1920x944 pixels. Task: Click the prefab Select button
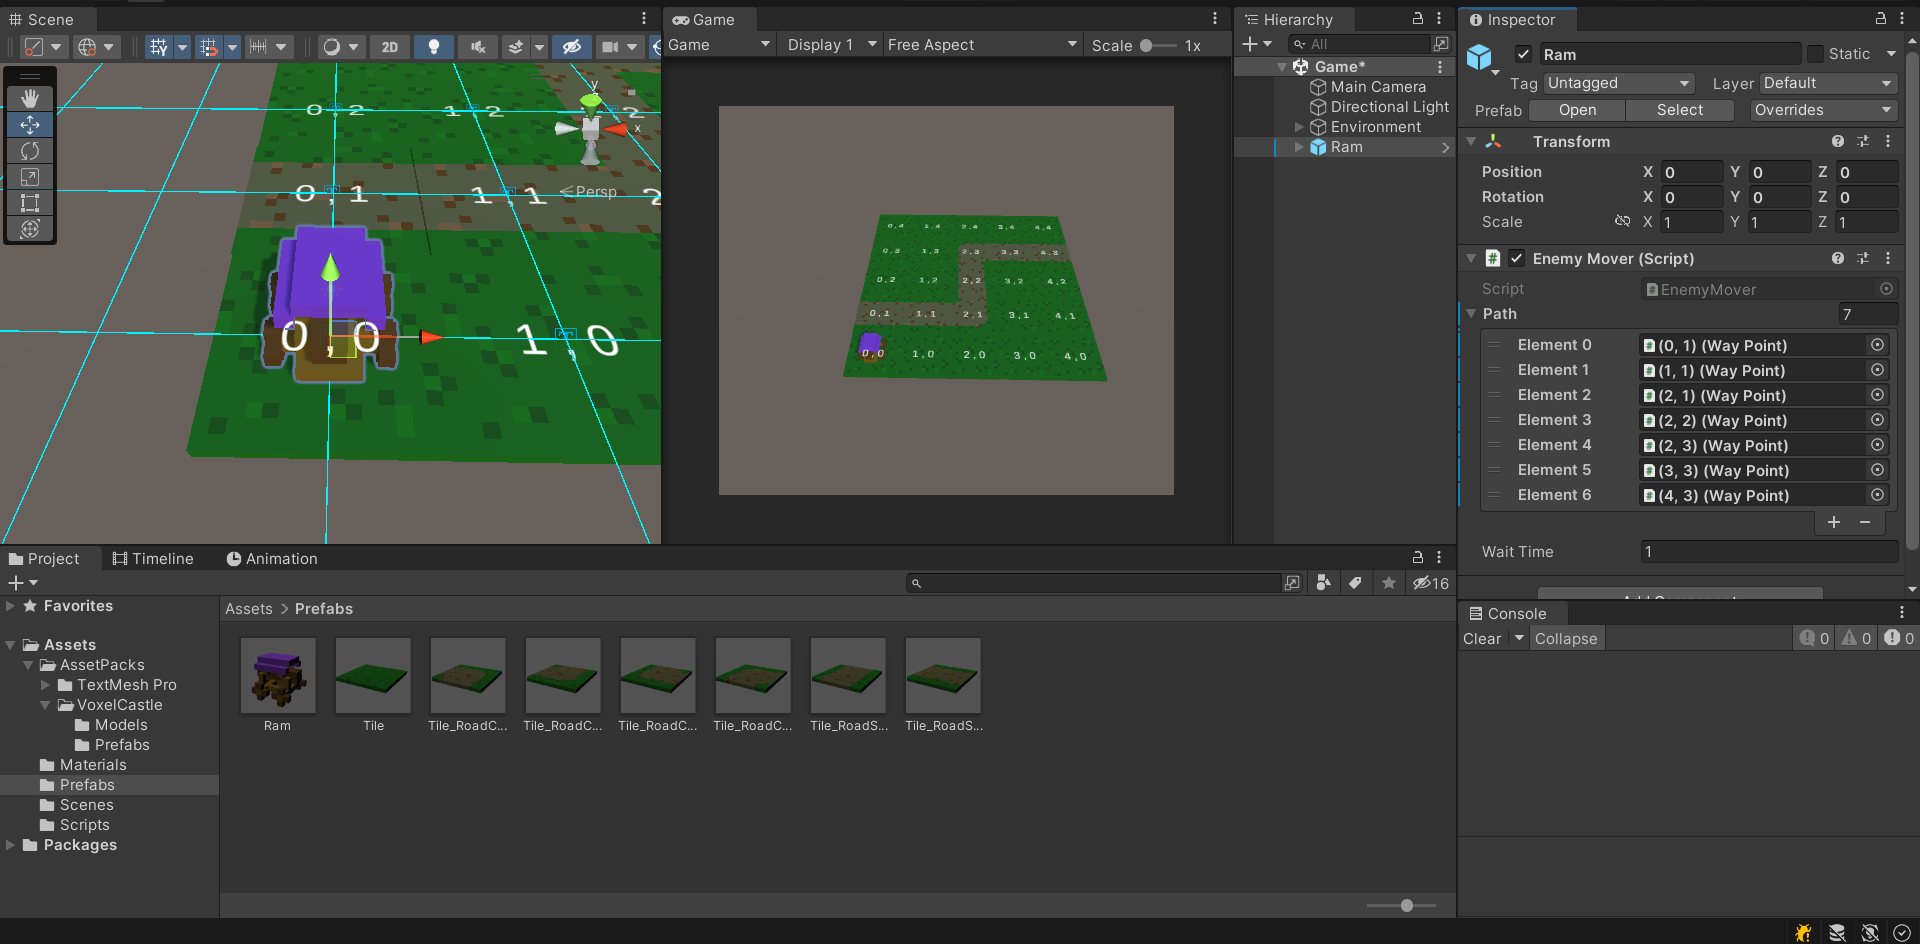1680,110
